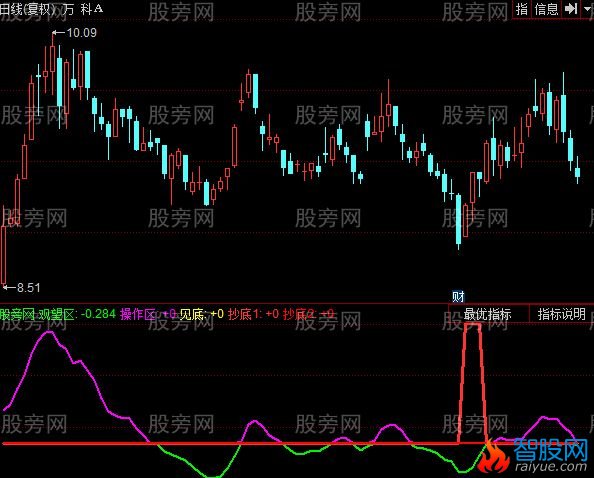Click the jump-to-end arrow icon

pos(571,9)
